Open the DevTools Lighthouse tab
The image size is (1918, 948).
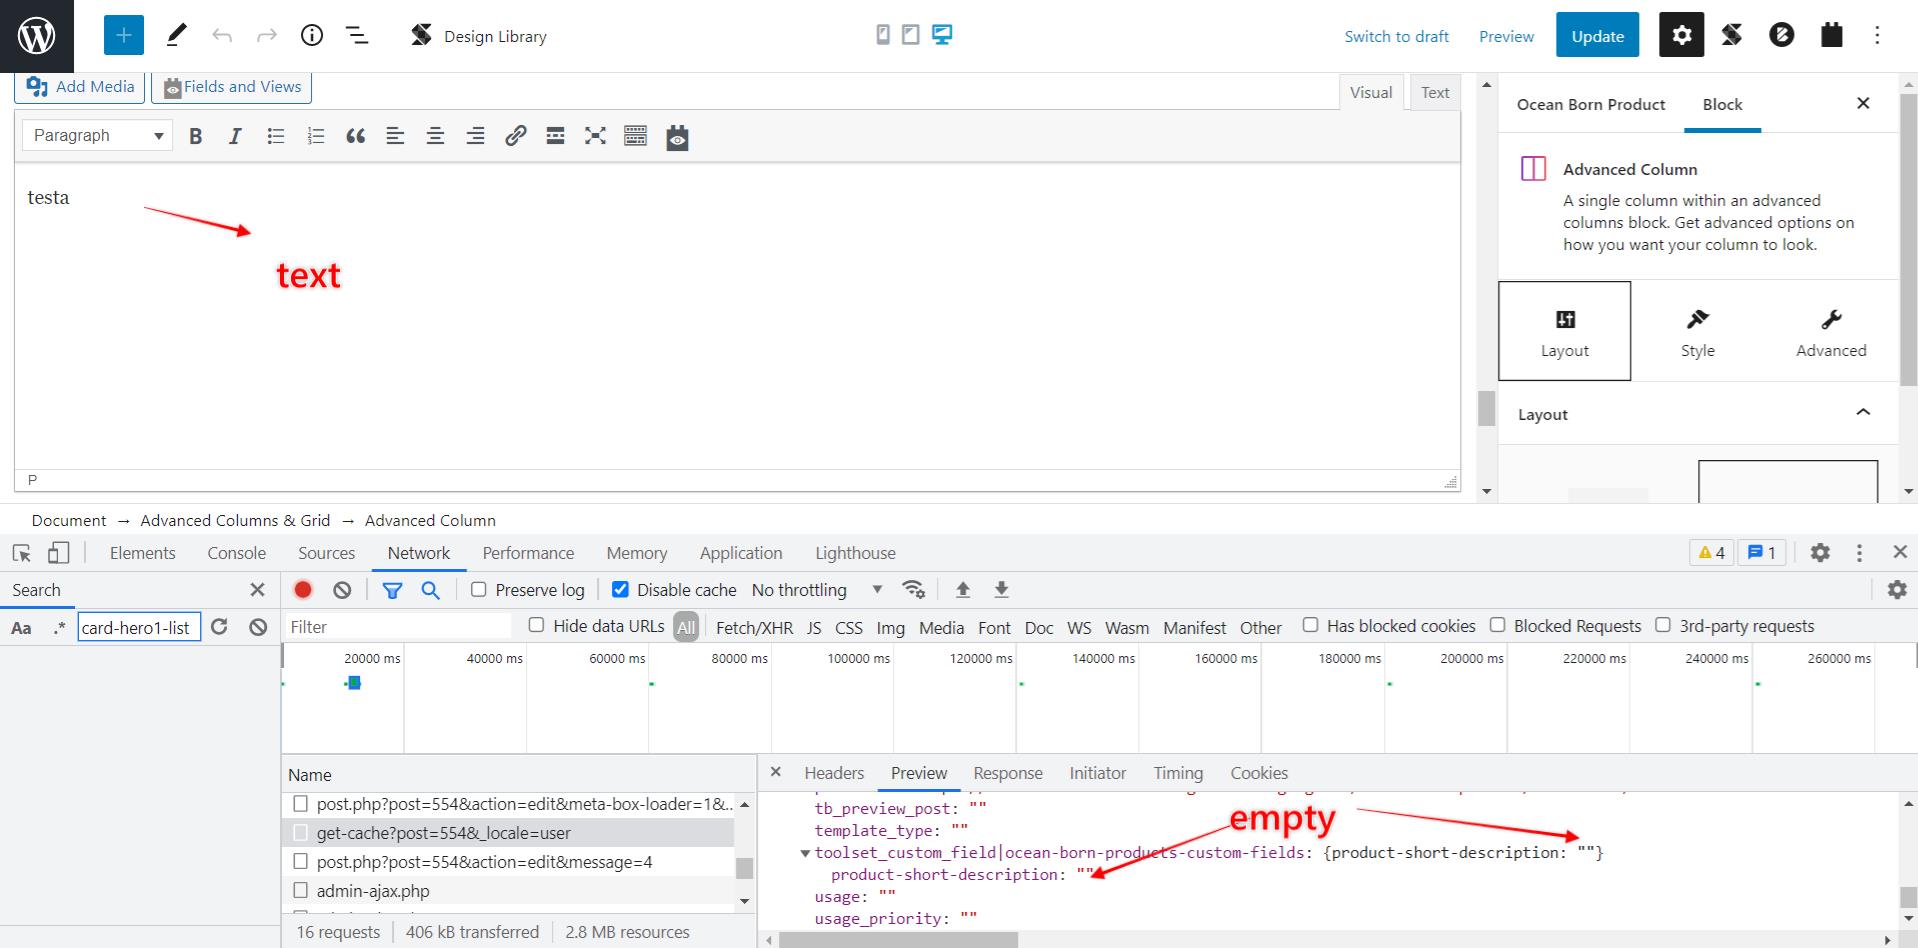pyautogui.click(x=855, y=553)
